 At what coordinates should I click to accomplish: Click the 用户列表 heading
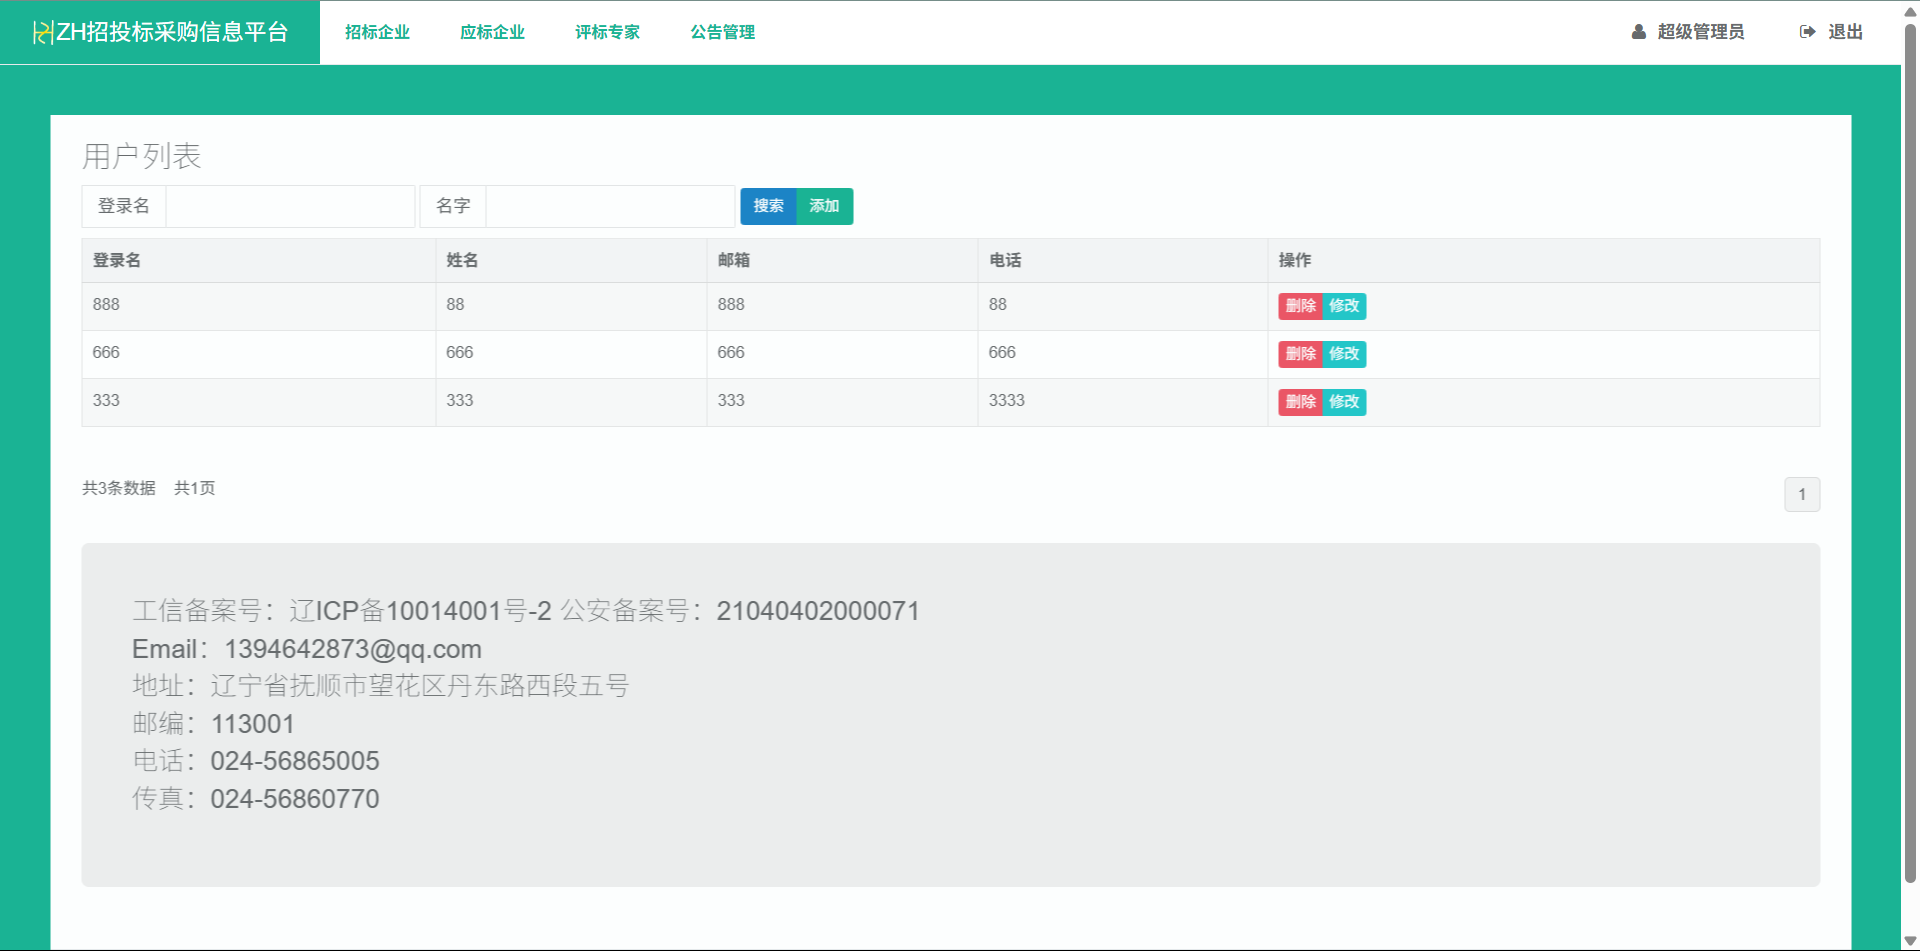(142, 156)
